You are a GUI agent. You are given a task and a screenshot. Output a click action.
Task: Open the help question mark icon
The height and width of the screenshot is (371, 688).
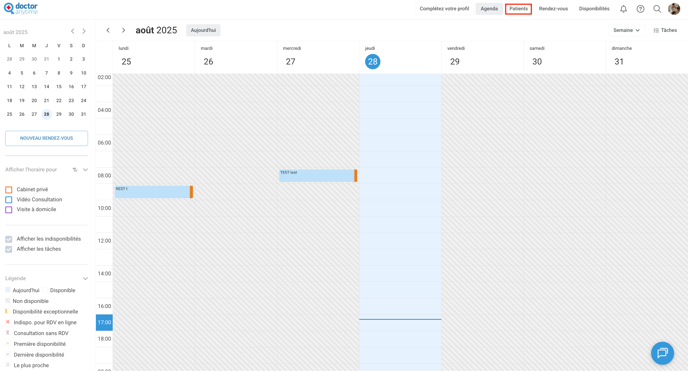pyautogui.click(x=640, y=9)
